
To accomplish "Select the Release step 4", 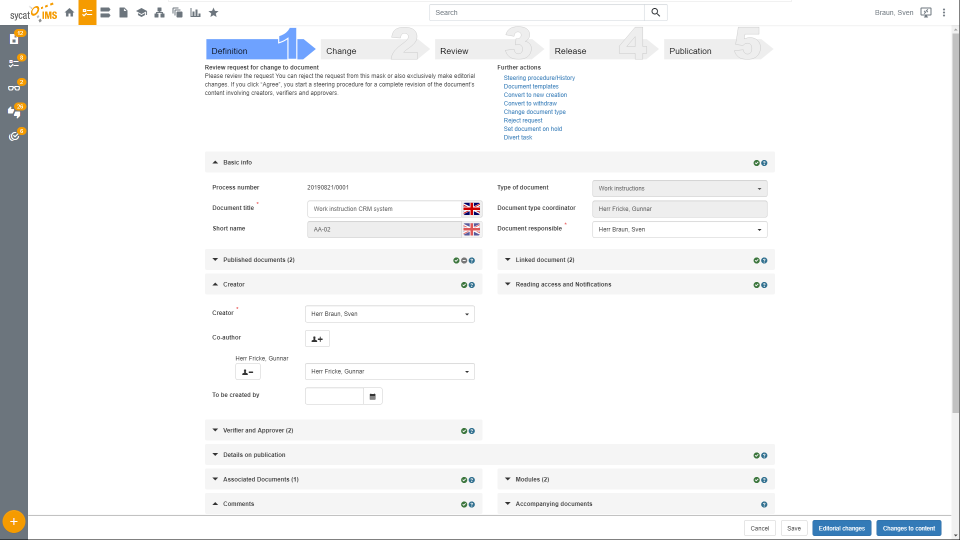I will pyautogui.click(x=604, y=49).
